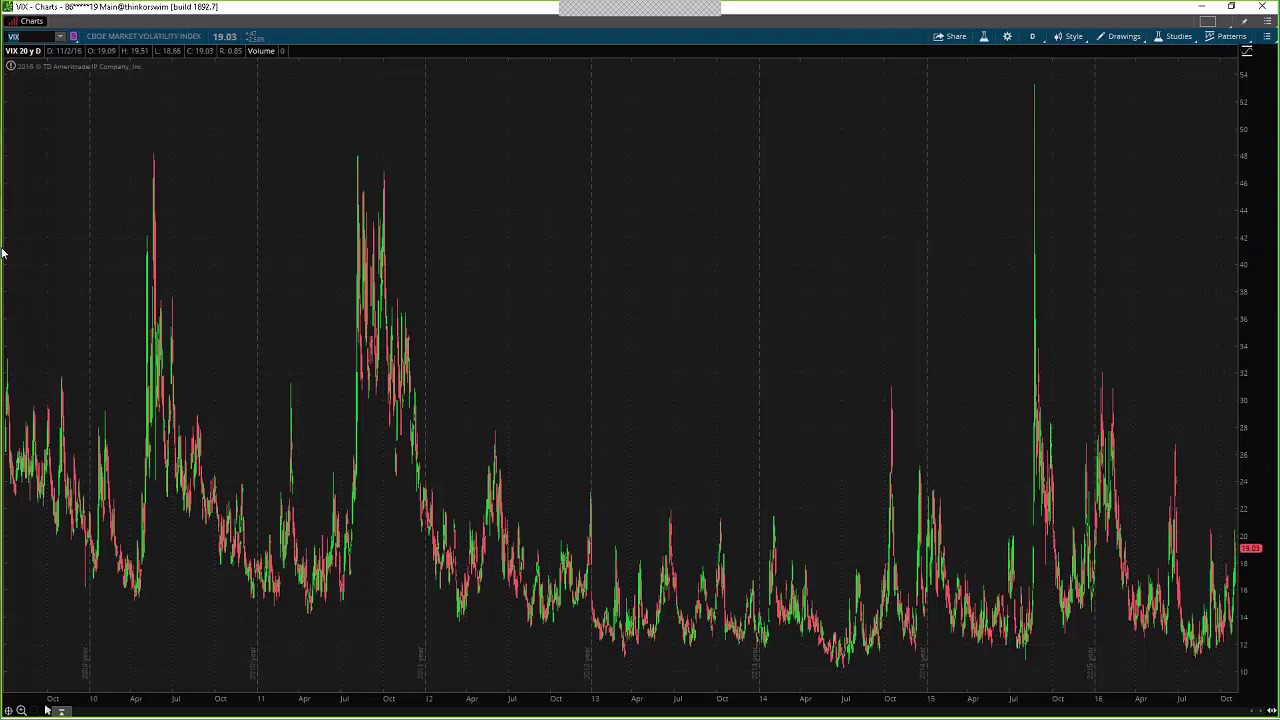Open the chart toolbar list menu icon
Screen dimensions: 1280x720
click(x=1266, y=37)
